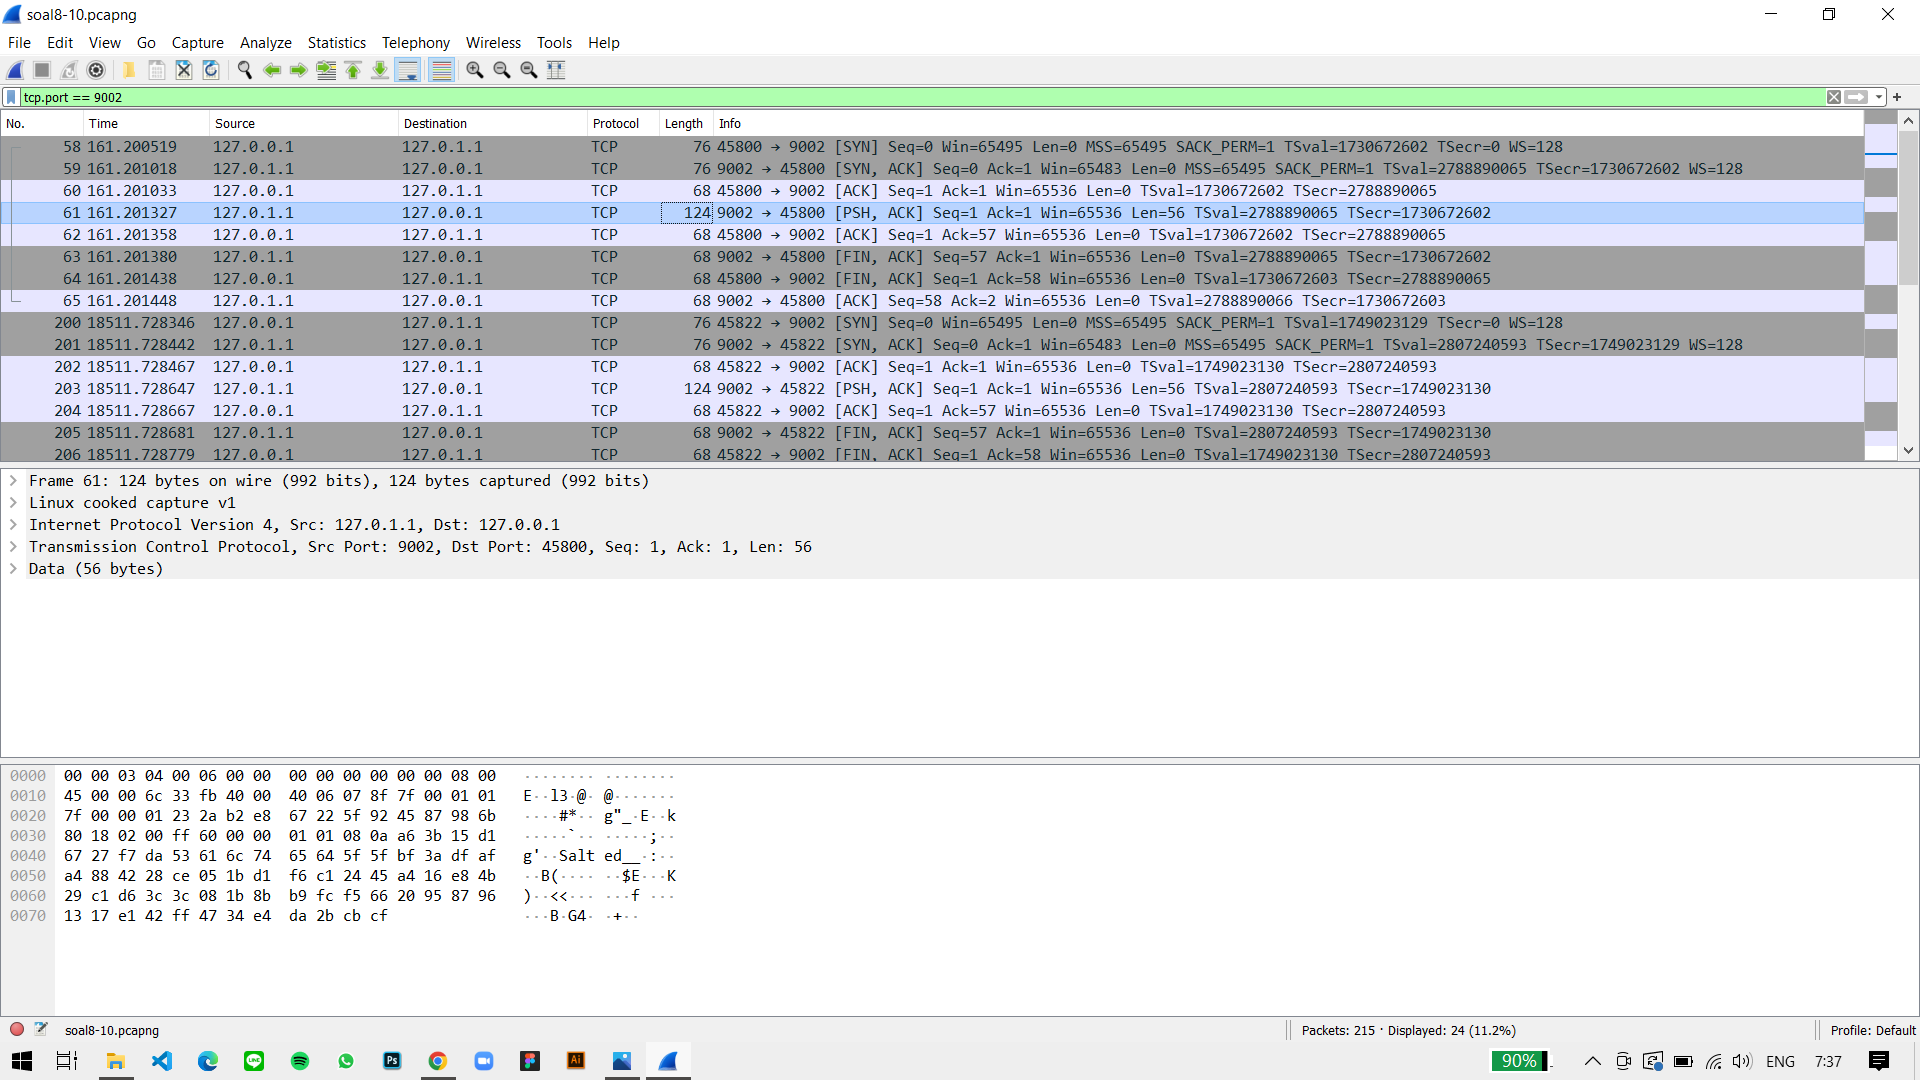Click the Start capturing packets shark fin icon
Image resolution: width=1920 pixels, height=1080 pixels.
pyautogui.click(x=15, y=70)
